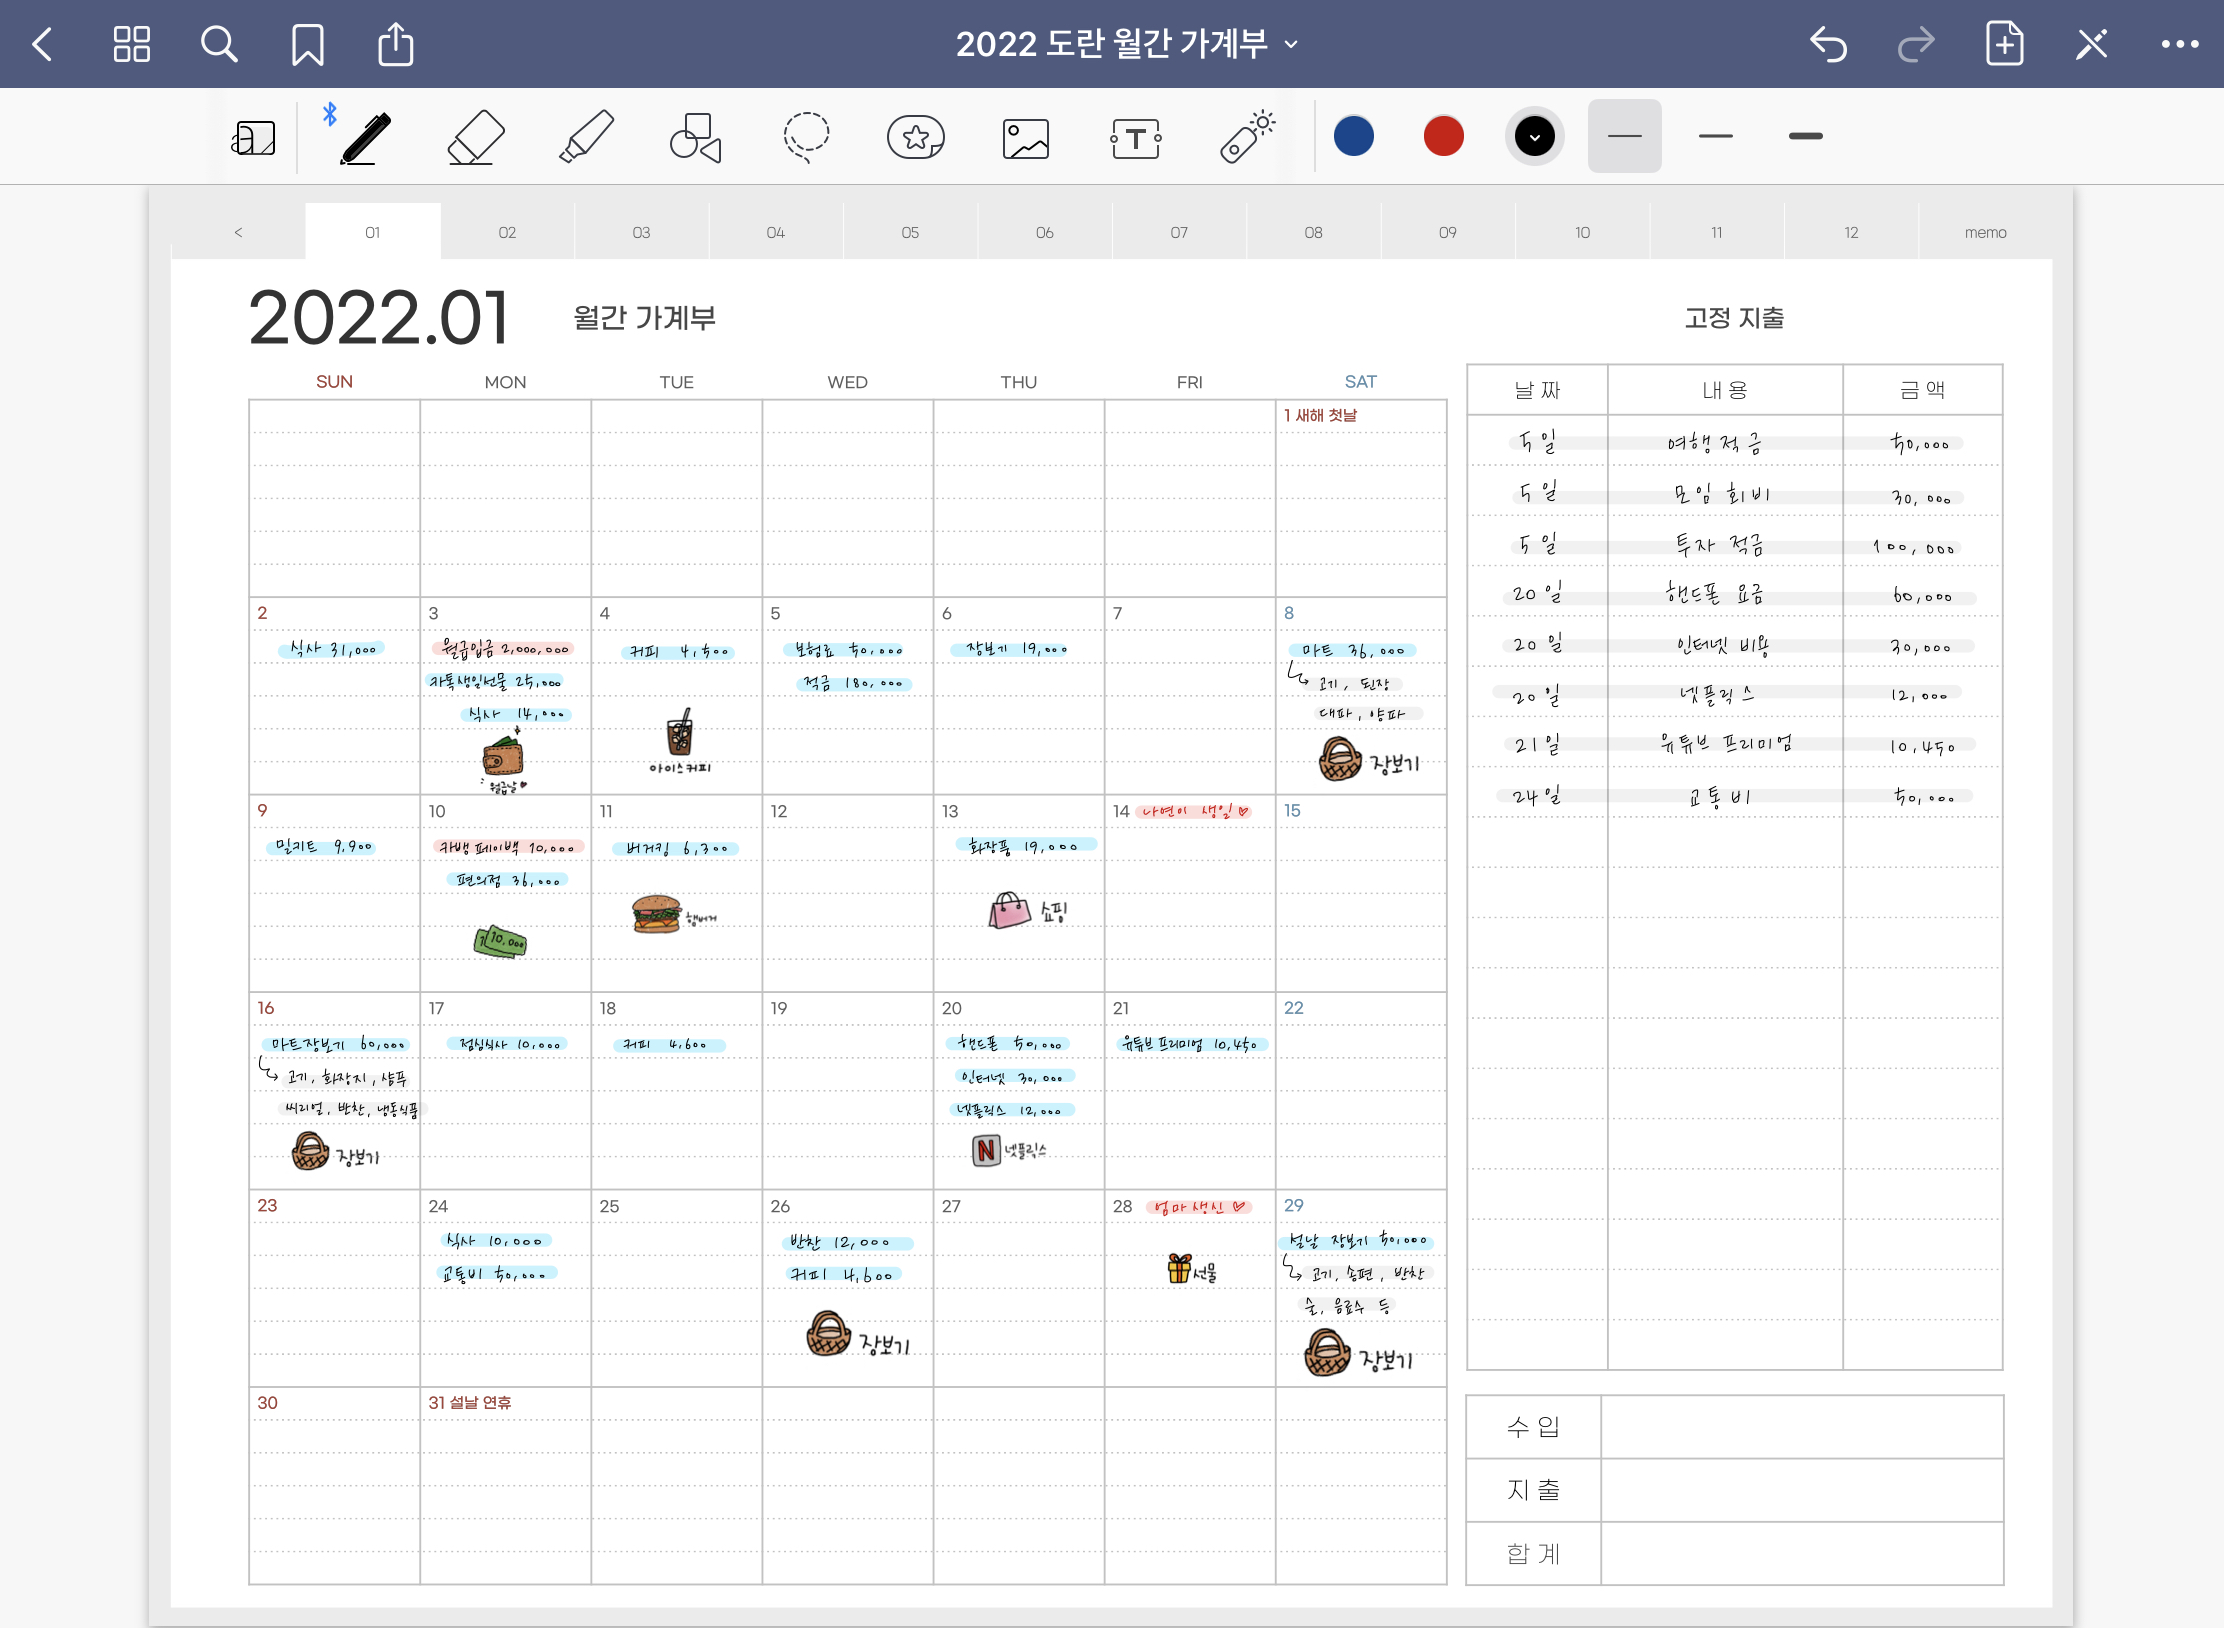Expand the document title dropdown

(x=1291, y=44)
